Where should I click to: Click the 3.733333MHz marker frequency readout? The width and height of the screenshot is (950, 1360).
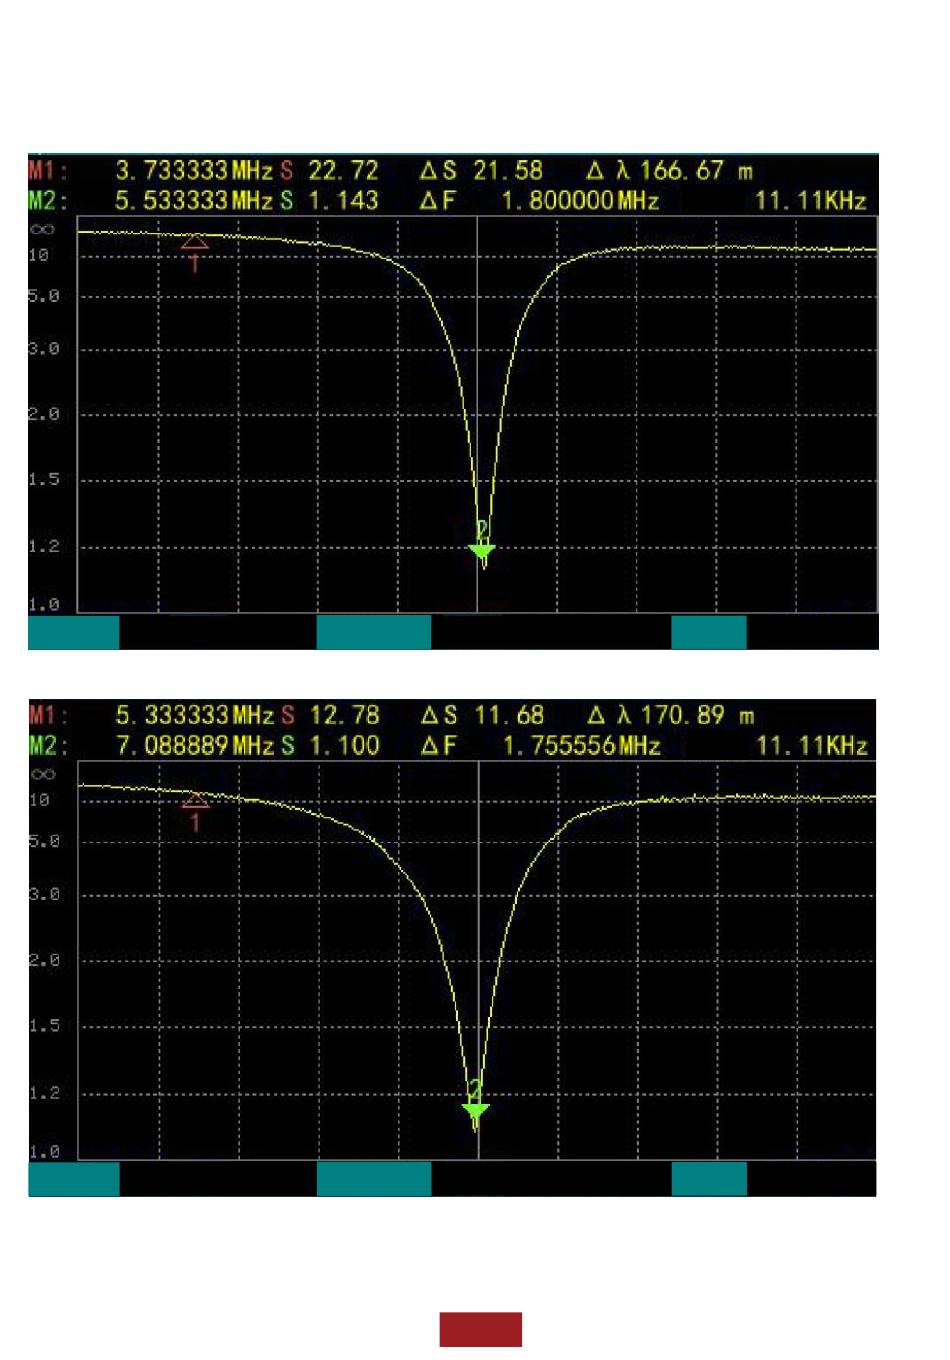194,170
